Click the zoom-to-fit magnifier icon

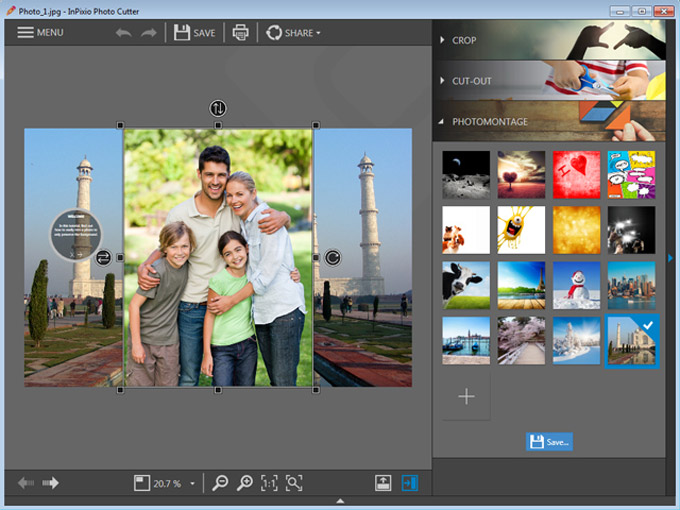coord(294,483)
